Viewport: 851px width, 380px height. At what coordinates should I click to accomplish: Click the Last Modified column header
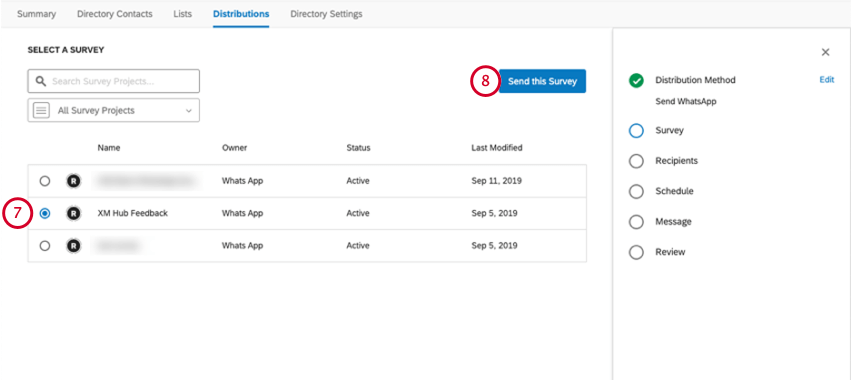pos(497,148)
